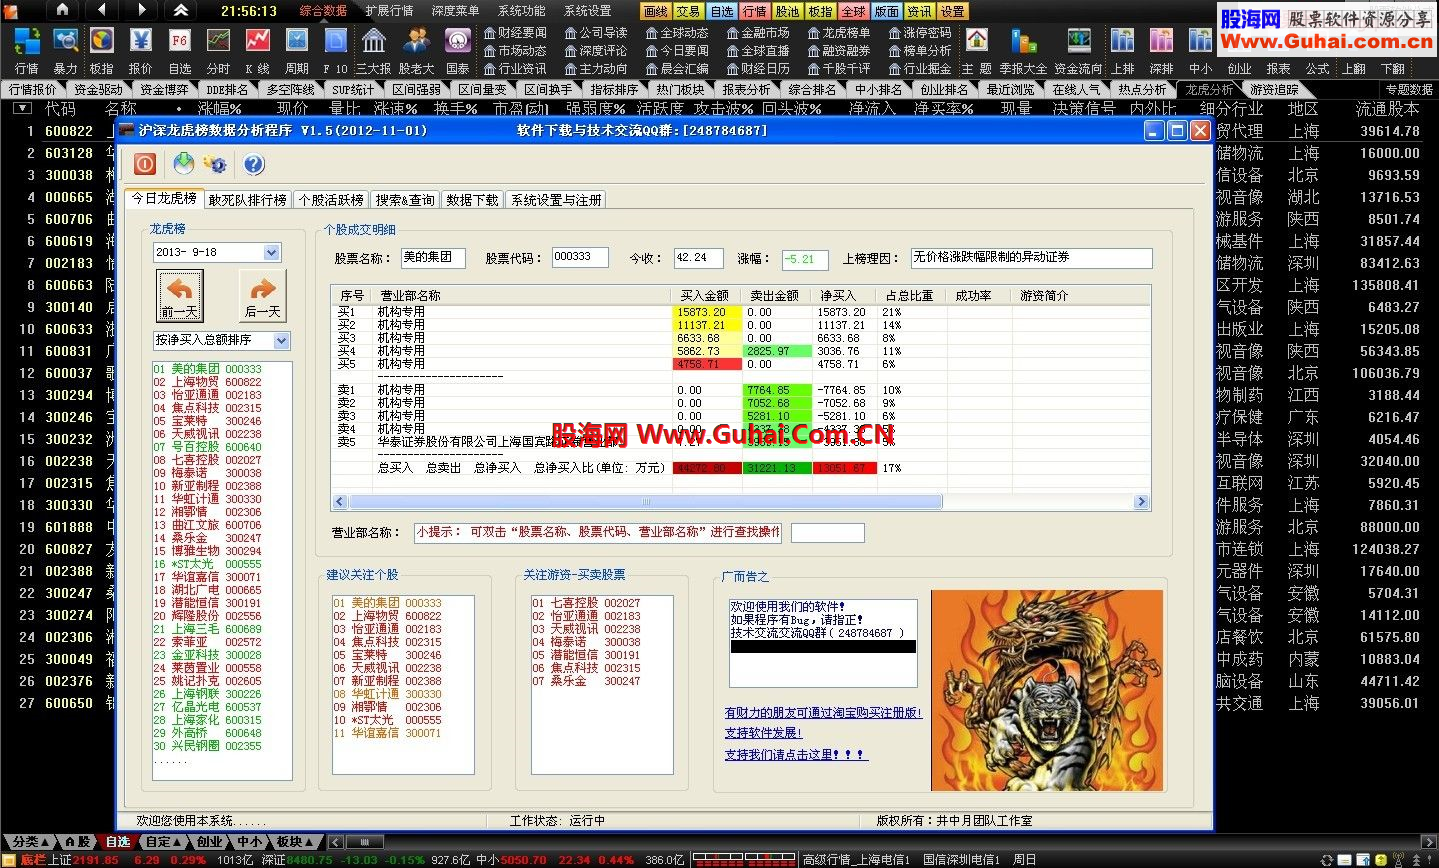Click the 画线 mode button
The width and height of the screenshot is (1439, 868).
(x=655, y=11)
